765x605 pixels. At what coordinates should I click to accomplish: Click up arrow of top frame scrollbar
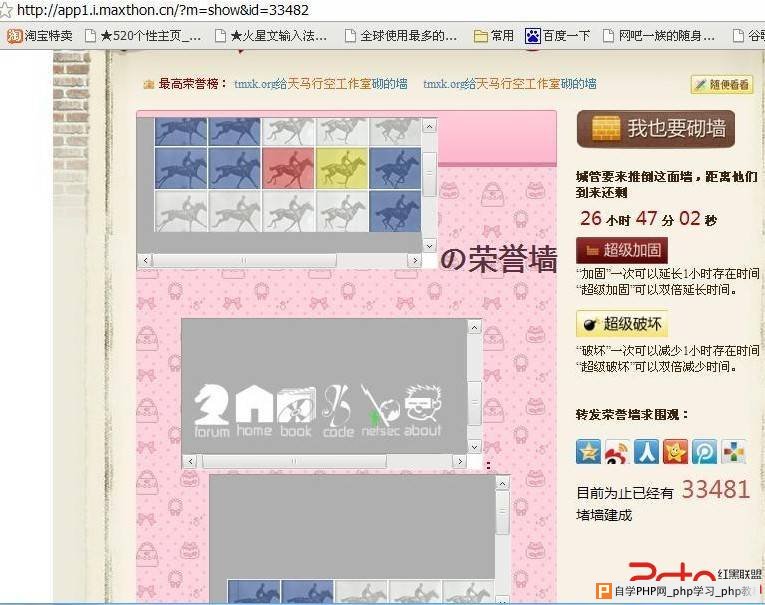429,127
